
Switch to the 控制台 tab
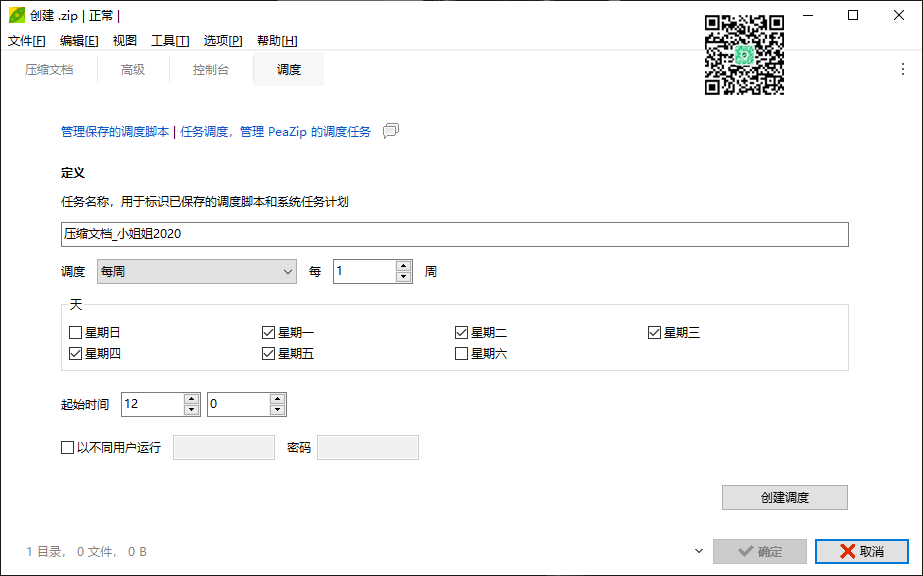pos(211,69)
